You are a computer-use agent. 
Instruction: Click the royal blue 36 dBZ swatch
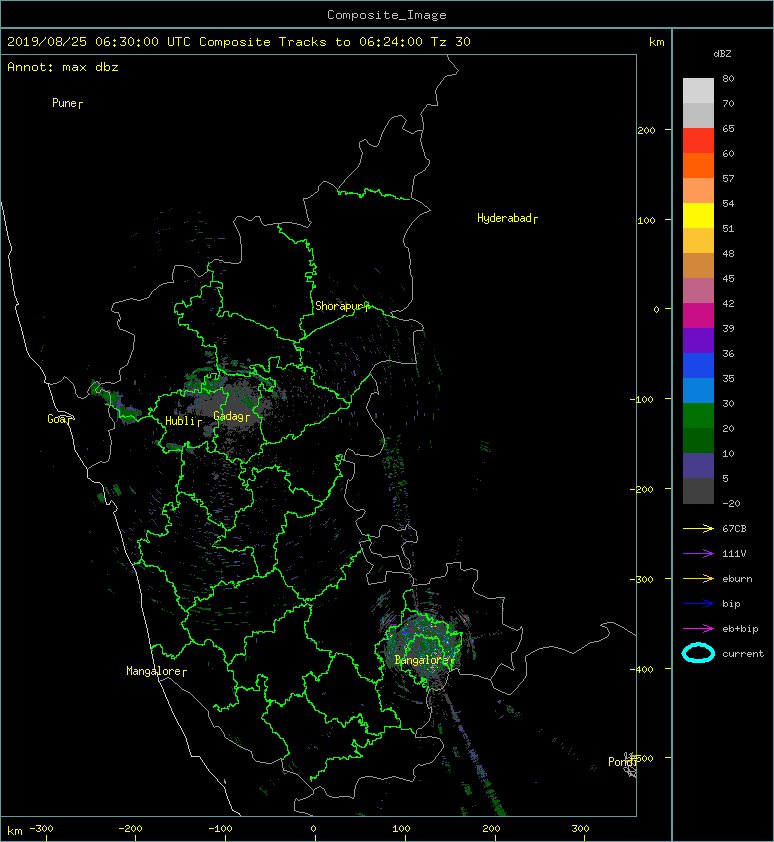[698, 366]
